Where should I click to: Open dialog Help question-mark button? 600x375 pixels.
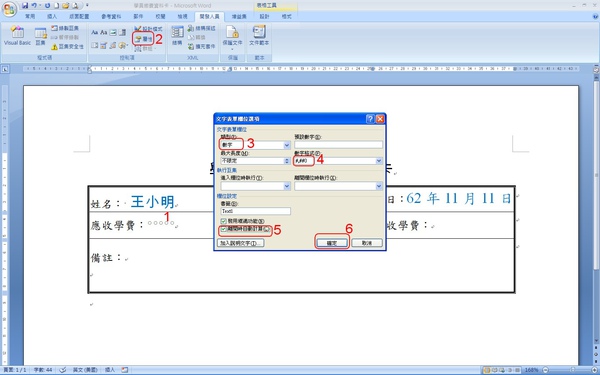[370, 119]
